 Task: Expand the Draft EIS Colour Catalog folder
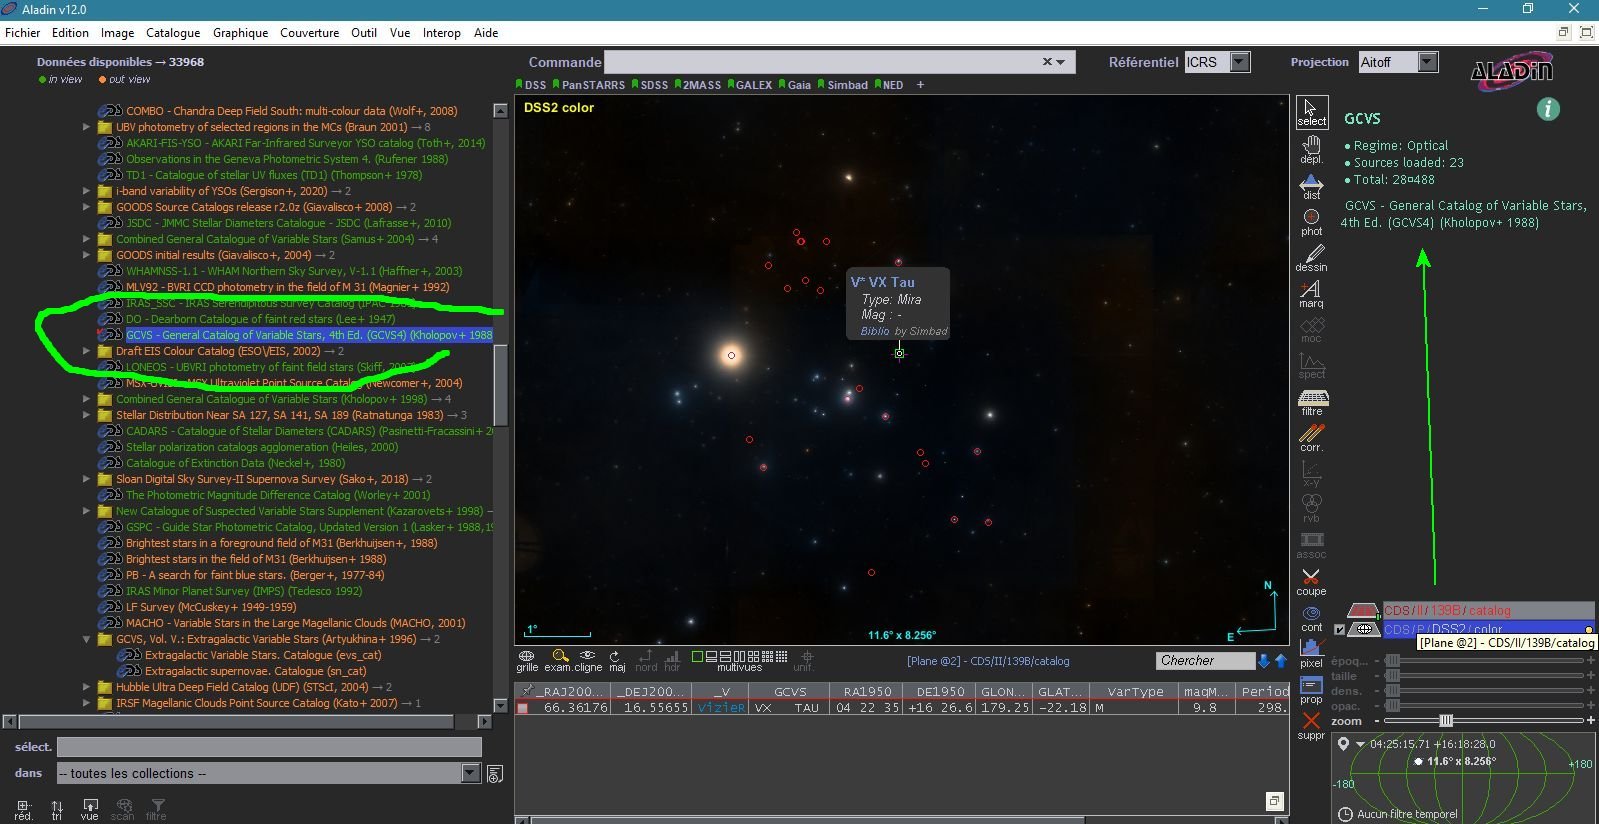[86, 351]
